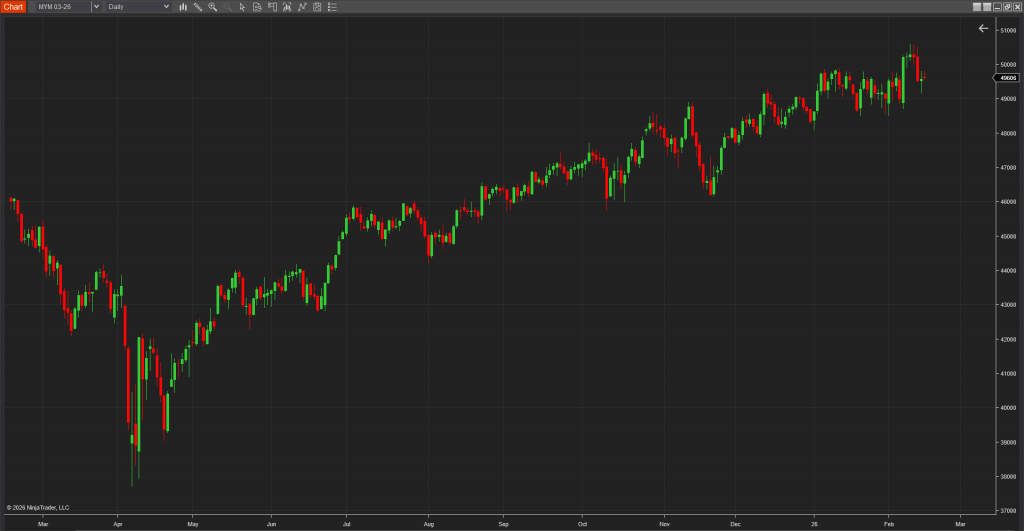Open the strategies icon in toolbar
Image resolution: width=1024 pixels, height=531 pixels.
pos(317,7)
